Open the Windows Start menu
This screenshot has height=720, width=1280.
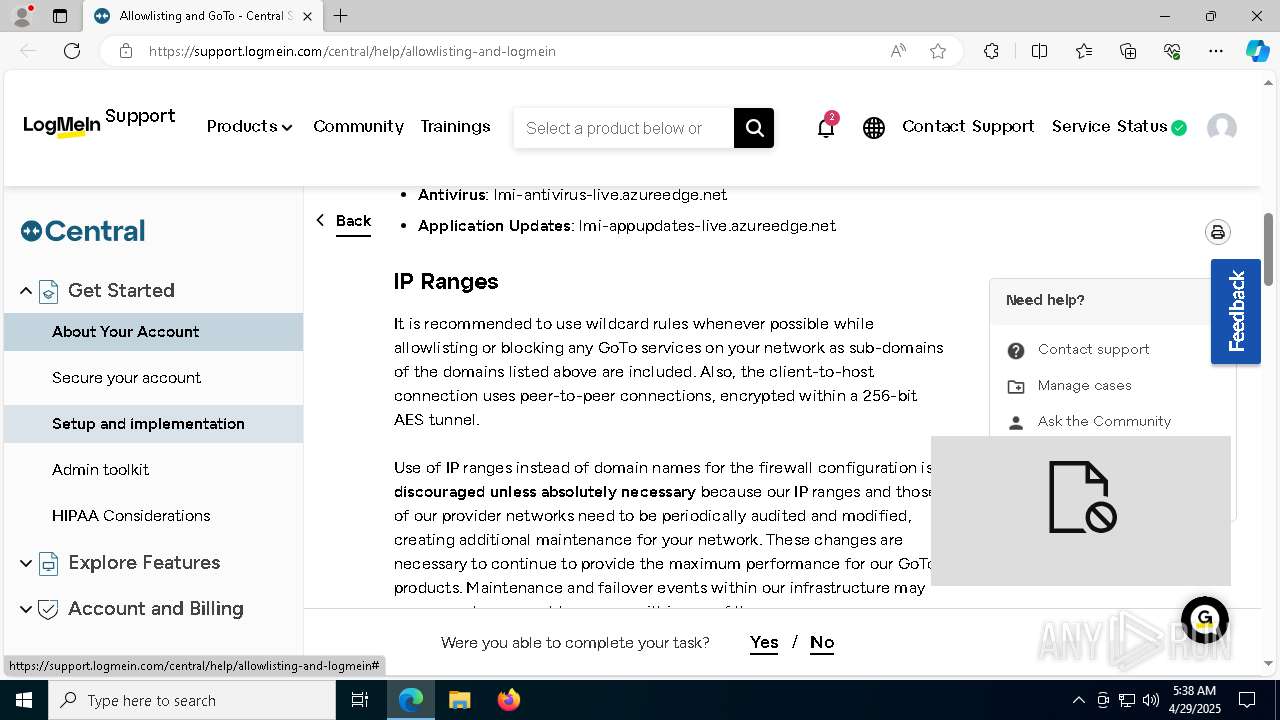pos(24,700)
